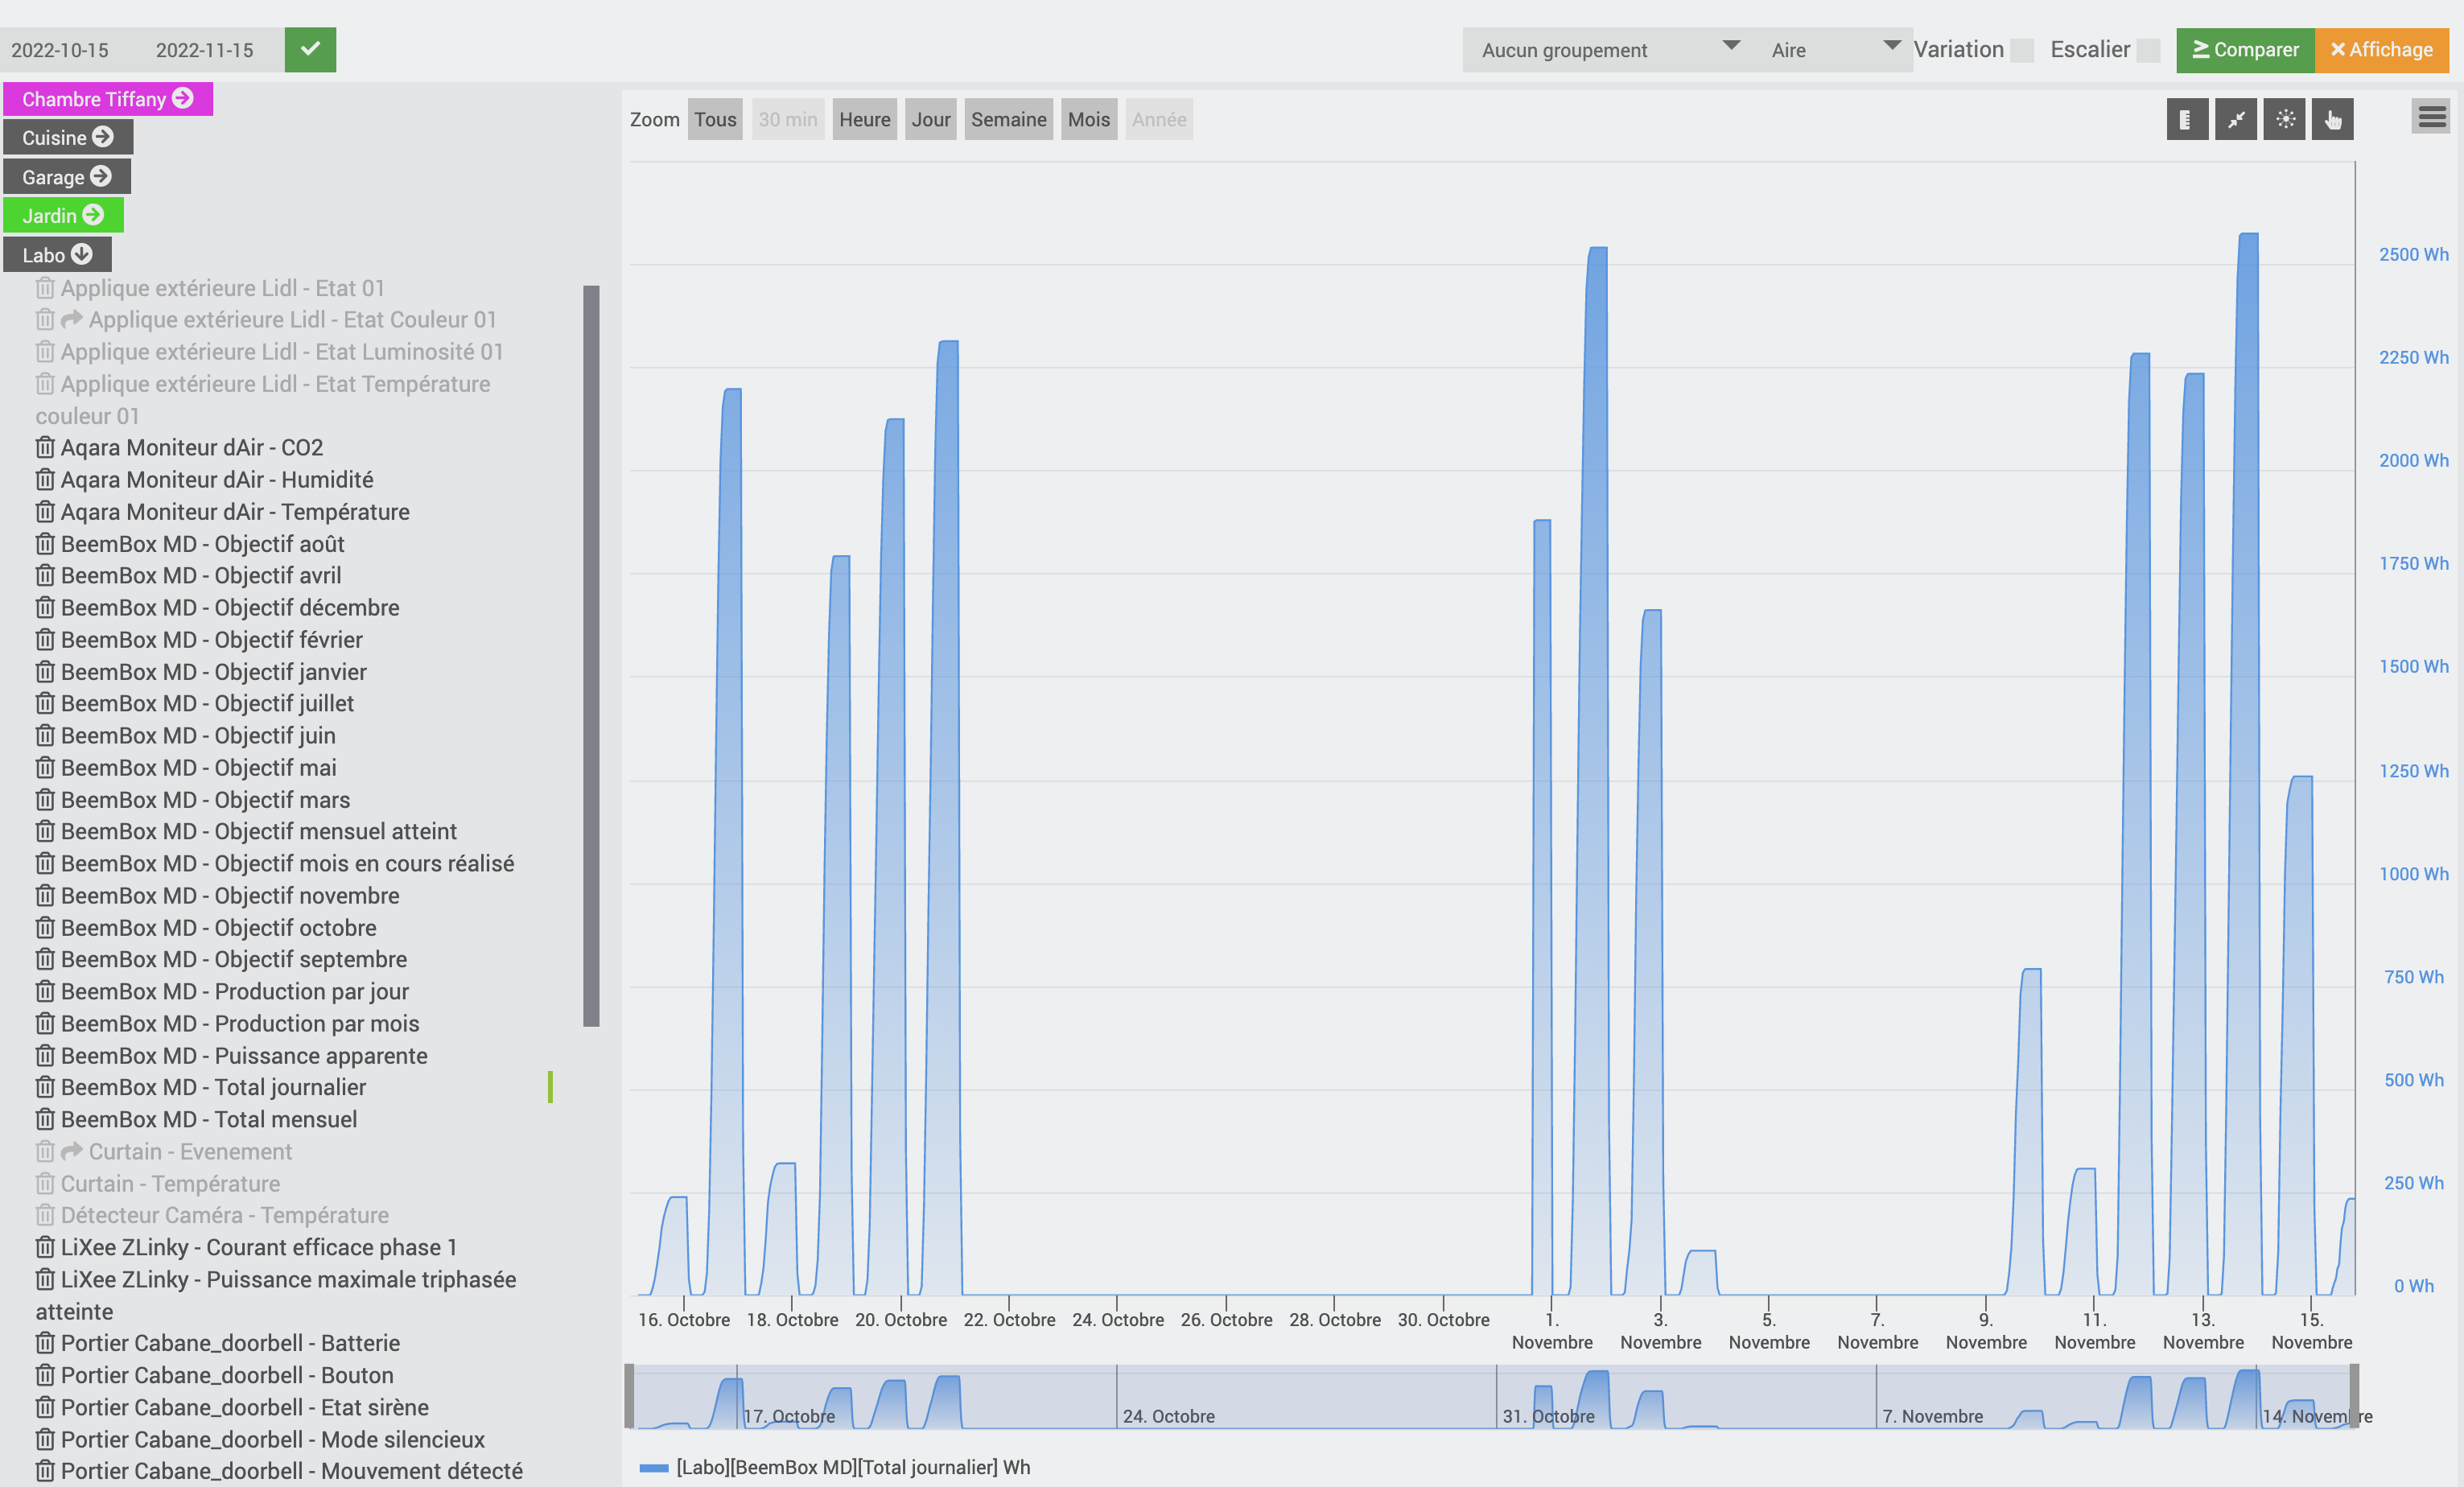Click the radial points tracking icon
The image size is (2464, 1487).
(2284, 120)
